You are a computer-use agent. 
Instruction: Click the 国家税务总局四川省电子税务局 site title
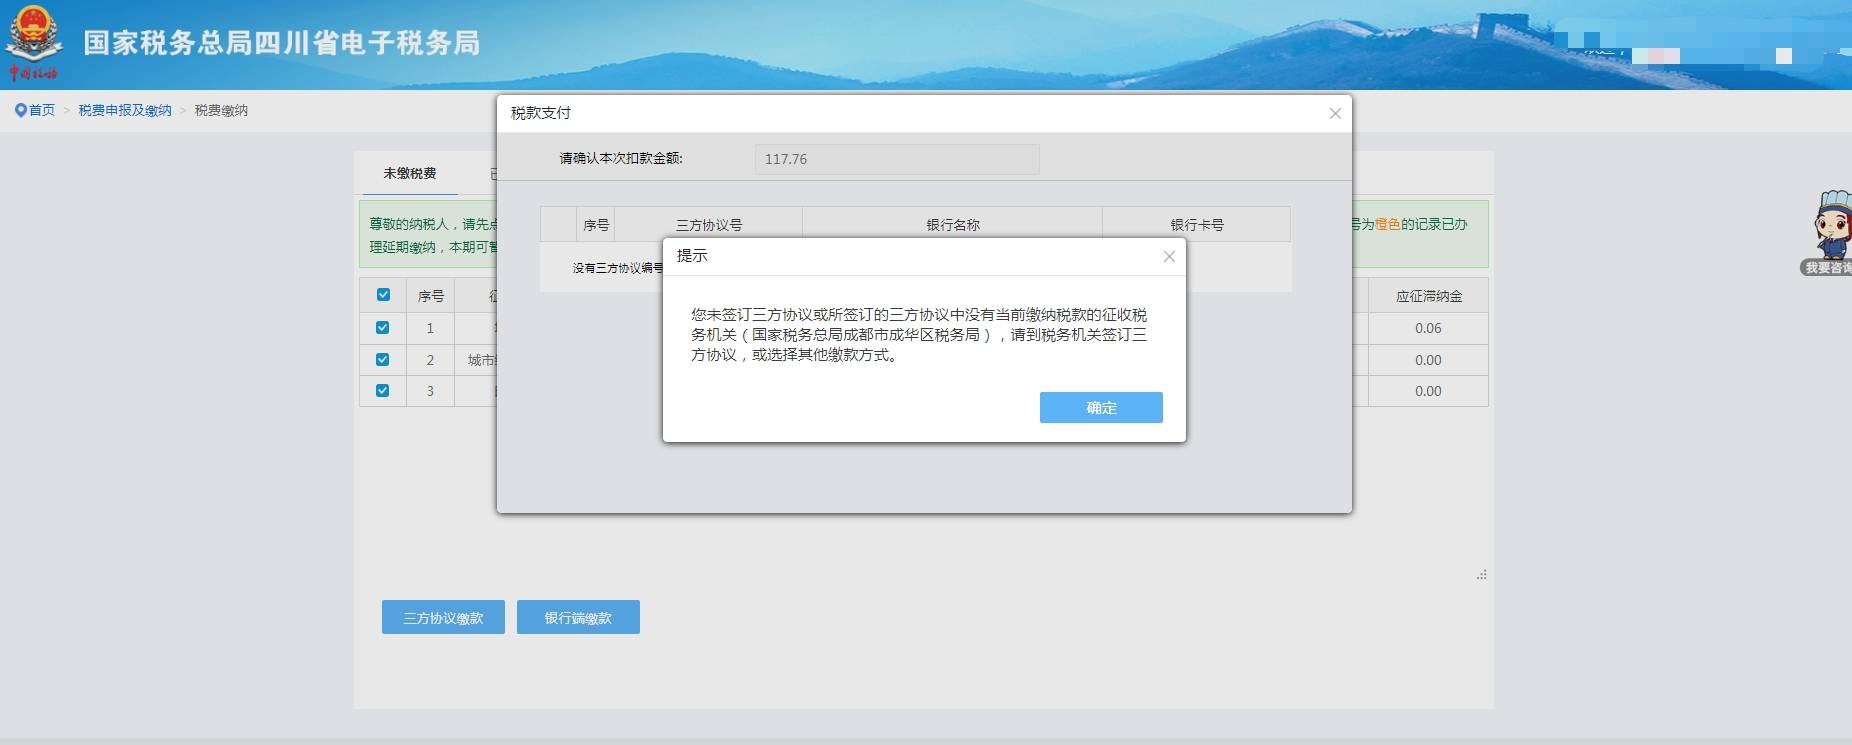click(x=281, y=43)
